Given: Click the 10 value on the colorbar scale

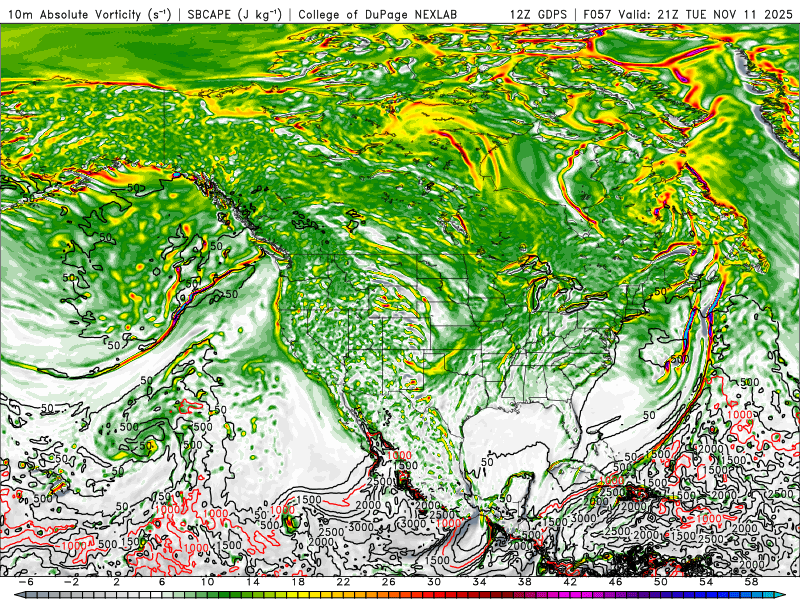Looking at the screenshot, I should pos(208,582).
